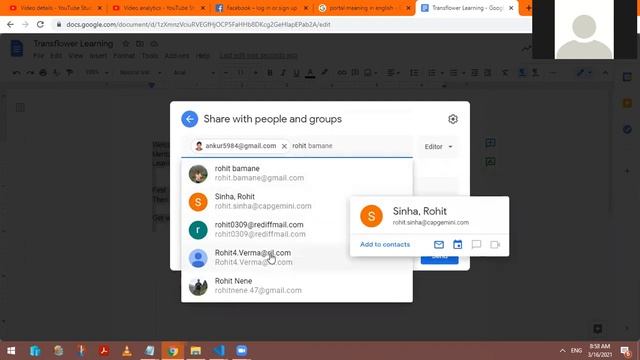Click Chrome icon in taskbar

pyautogui.click(x=173, y=351)
